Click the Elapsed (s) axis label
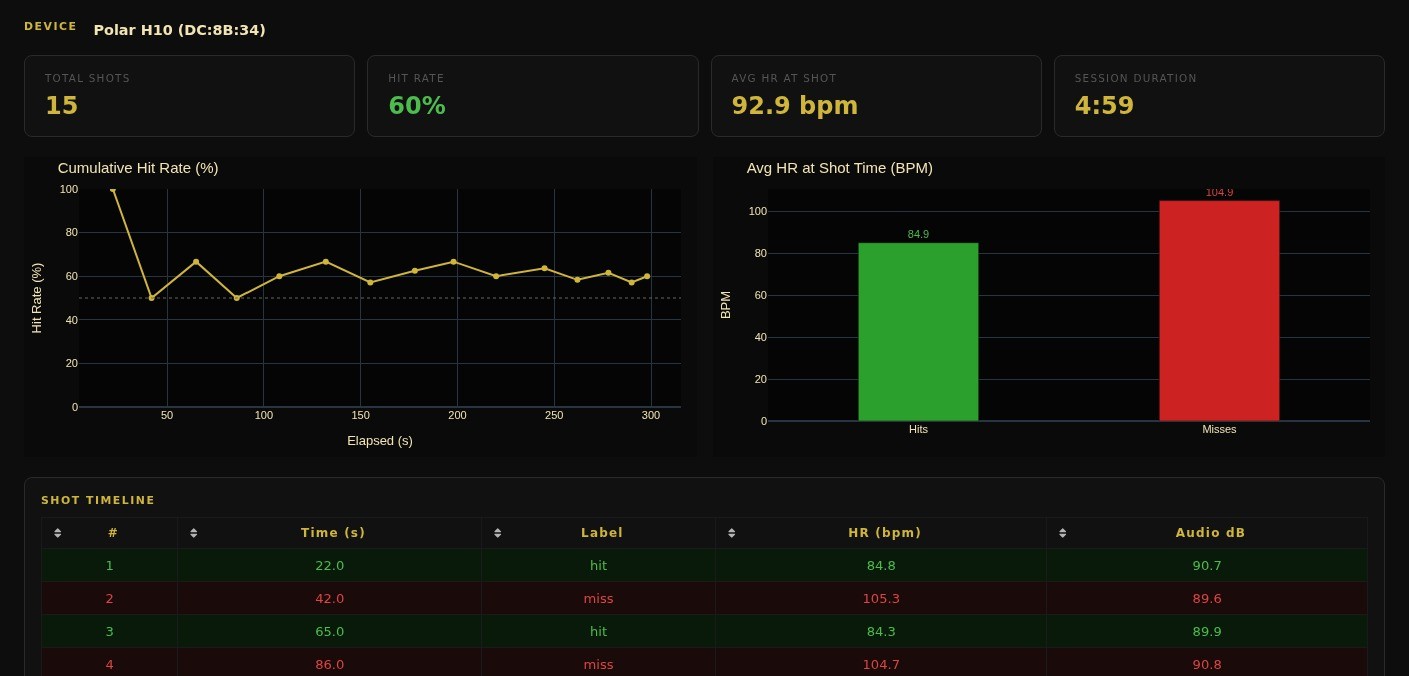 pos(380,440)
